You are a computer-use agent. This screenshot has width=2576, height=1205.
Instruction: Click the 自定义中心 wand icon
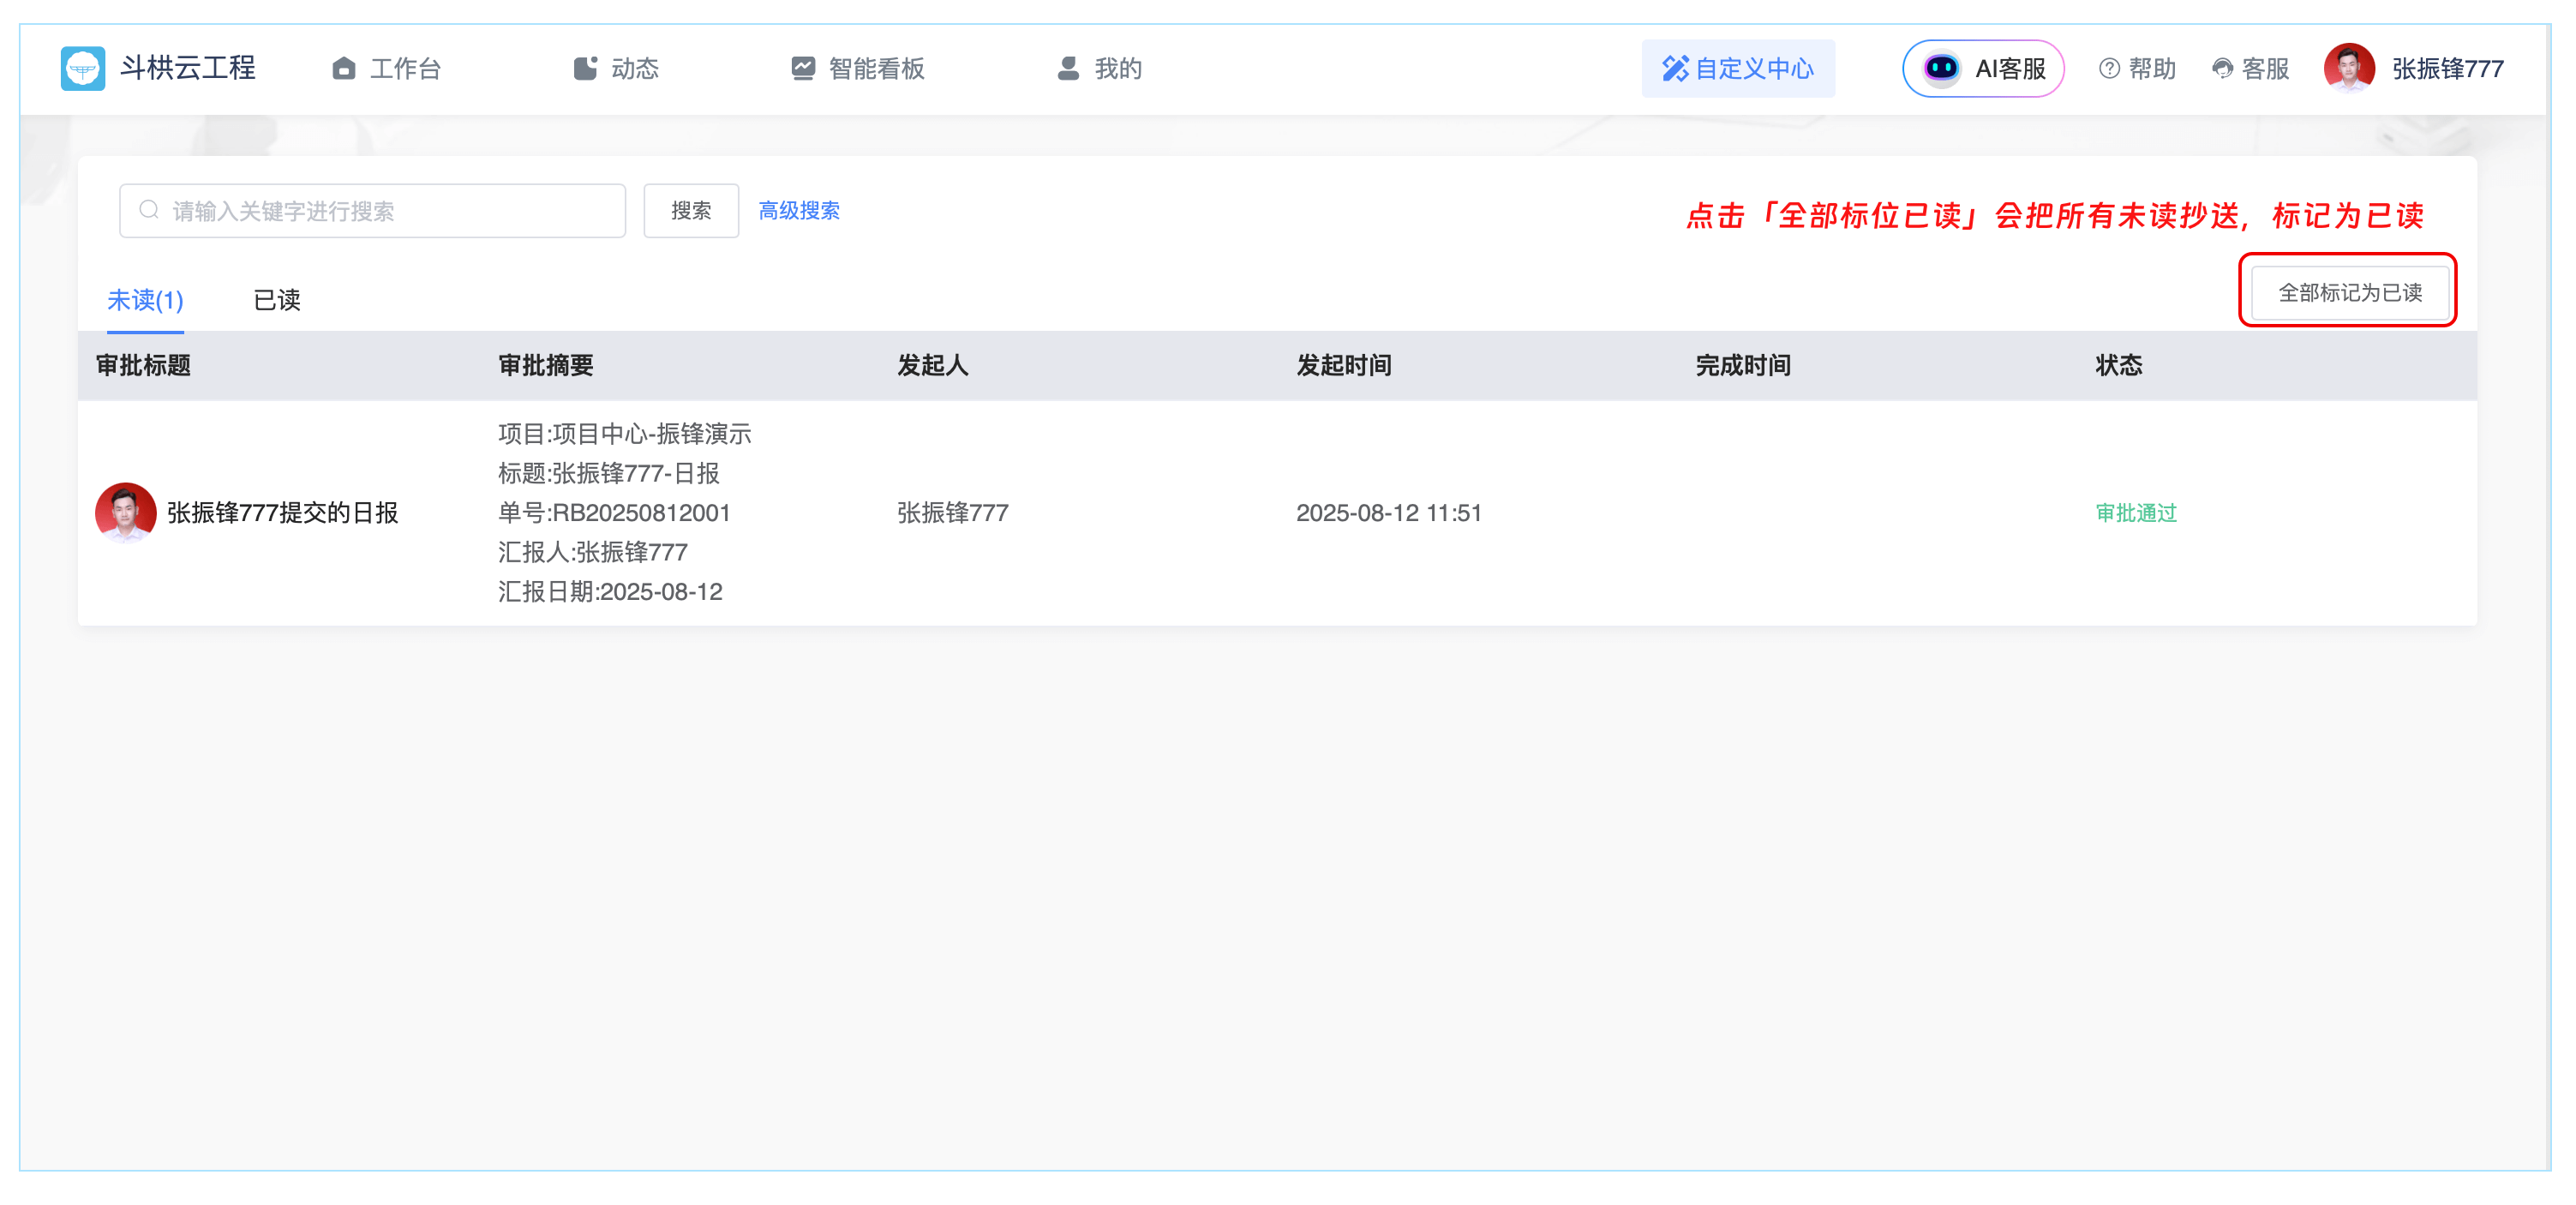[x=1675, y=68]
